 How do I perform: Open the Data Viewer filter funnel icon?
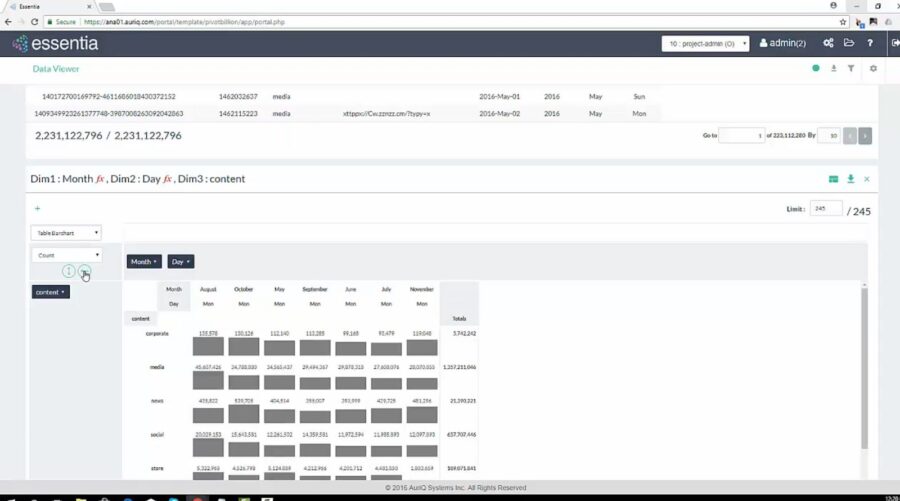851,68
